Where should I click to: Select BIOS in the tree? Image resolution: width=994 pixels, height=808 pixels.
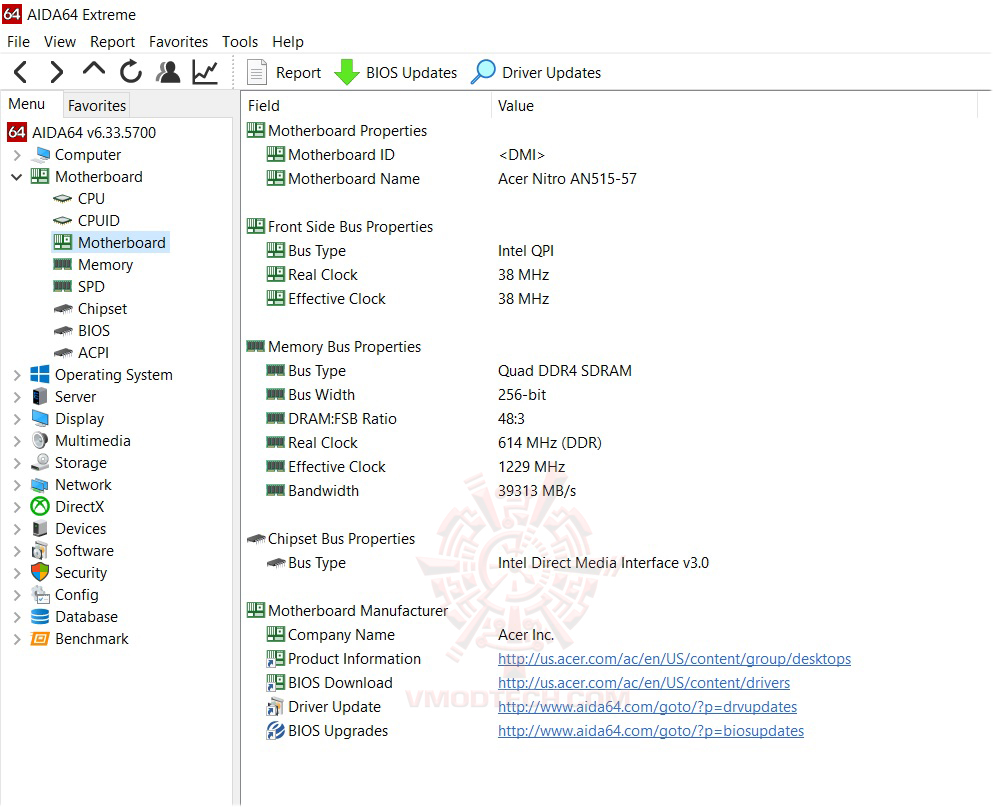94,331
